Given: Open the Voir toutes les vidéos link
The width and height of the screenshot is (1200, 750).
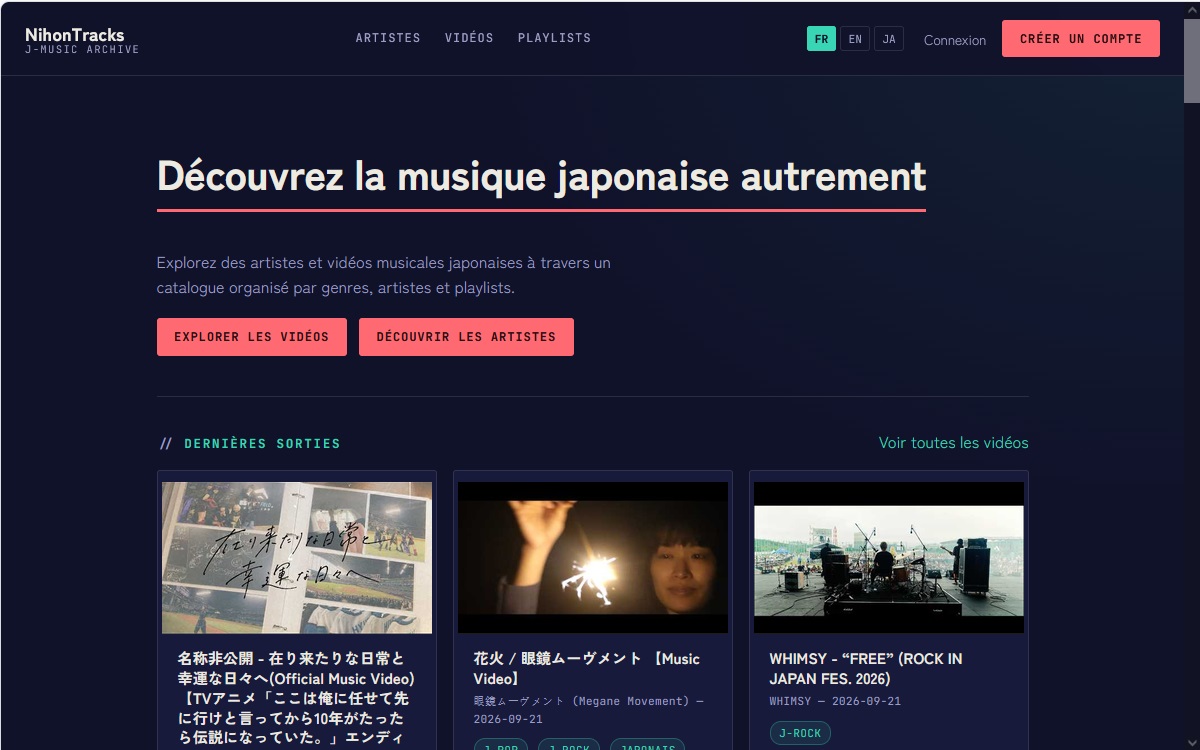Looking at the screenshot, I should (x=953, y=442).
